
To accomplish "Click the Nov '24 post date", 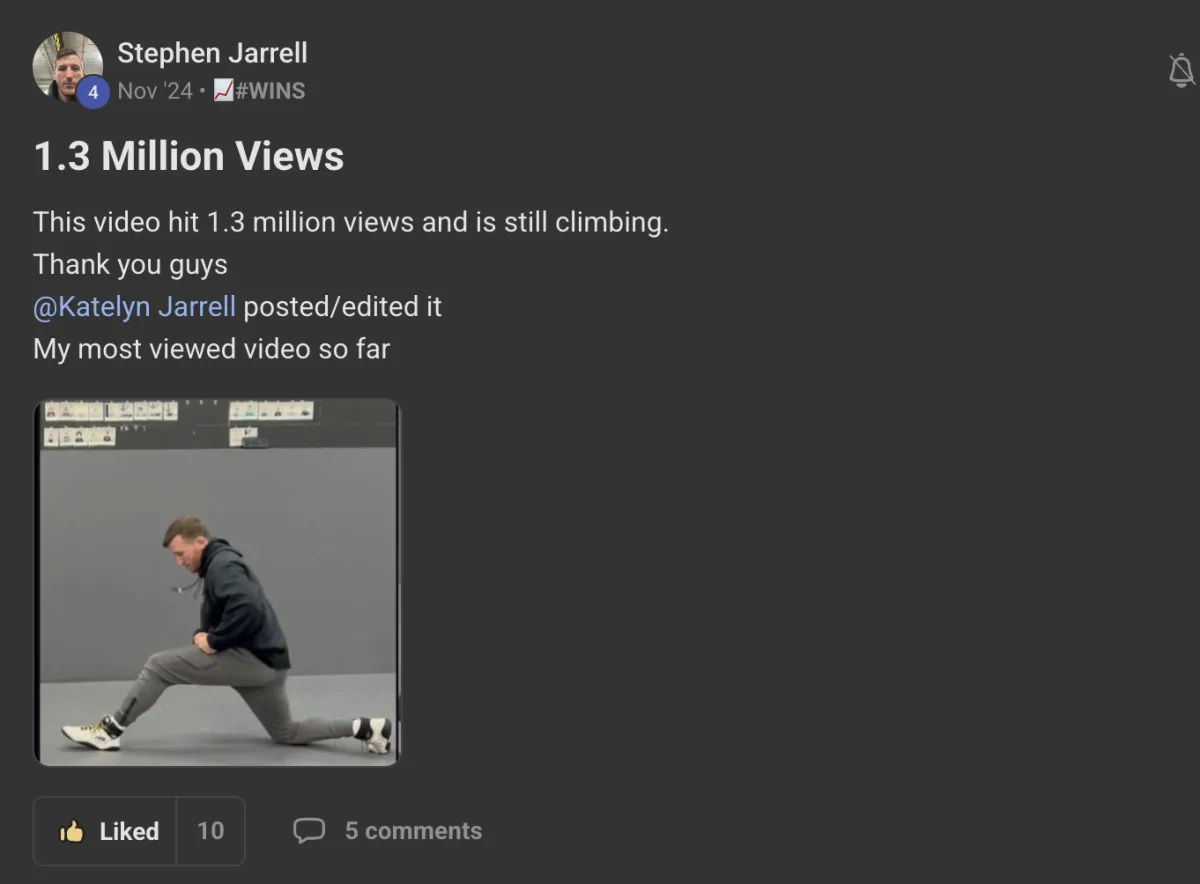I will [155, 91].
